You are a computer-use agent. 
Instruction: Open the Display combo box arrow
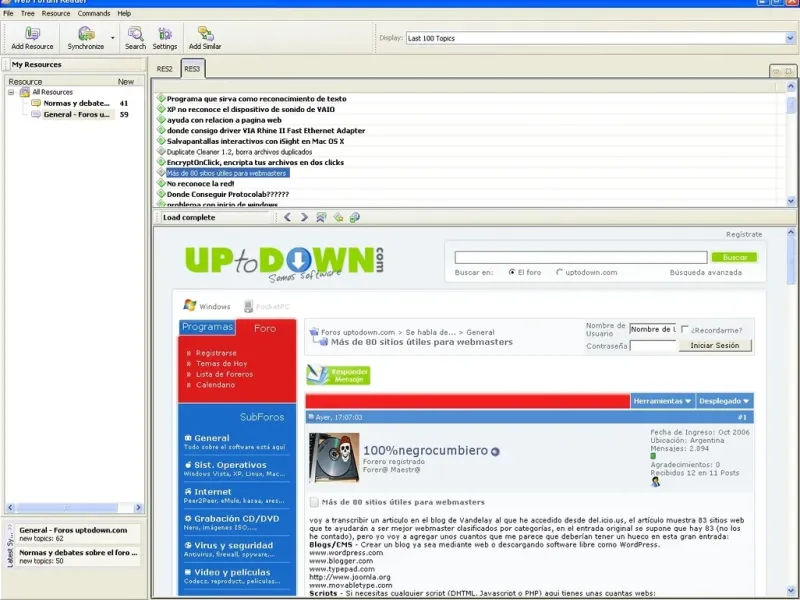click(x=790, y=38)
